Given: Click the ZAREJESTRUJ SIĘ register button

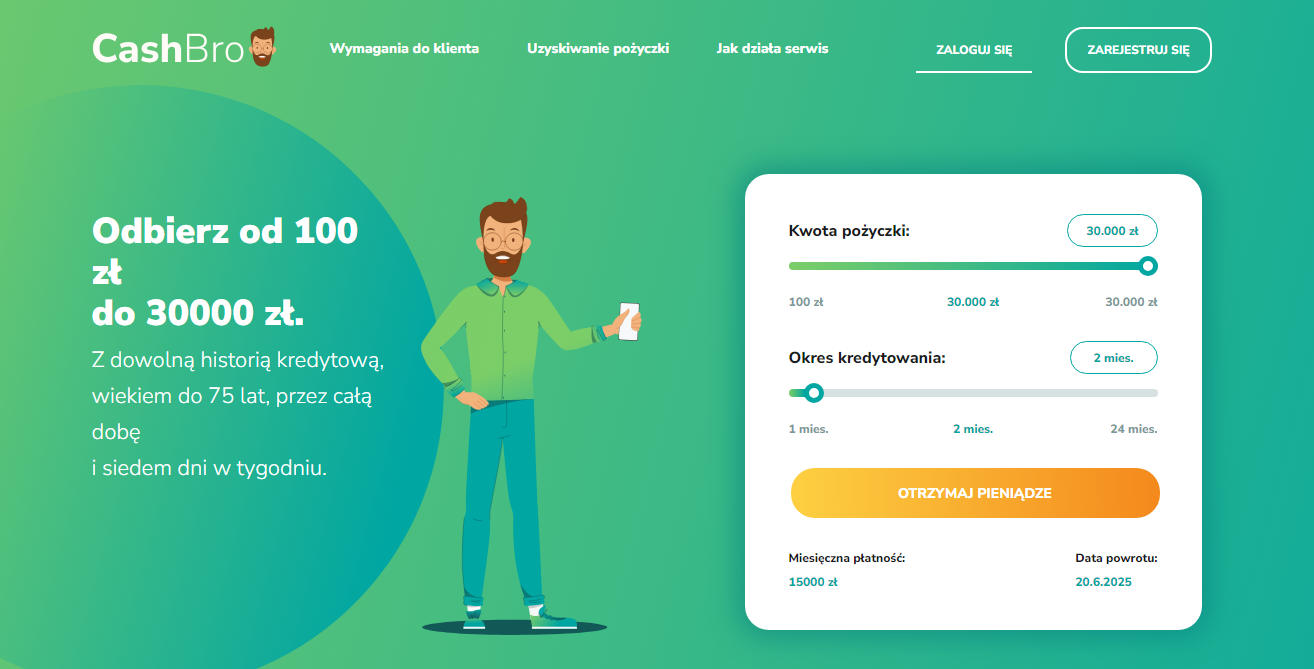Looking at the screenshot, I should click(1138, 50).
